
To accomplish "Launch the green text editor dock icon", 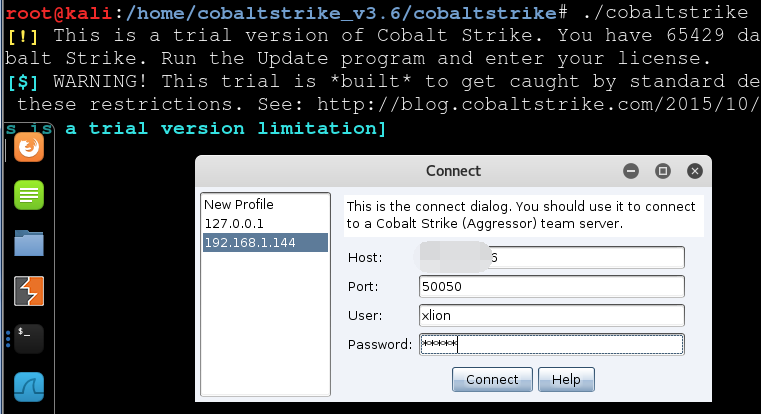I will tap(29, 195).
